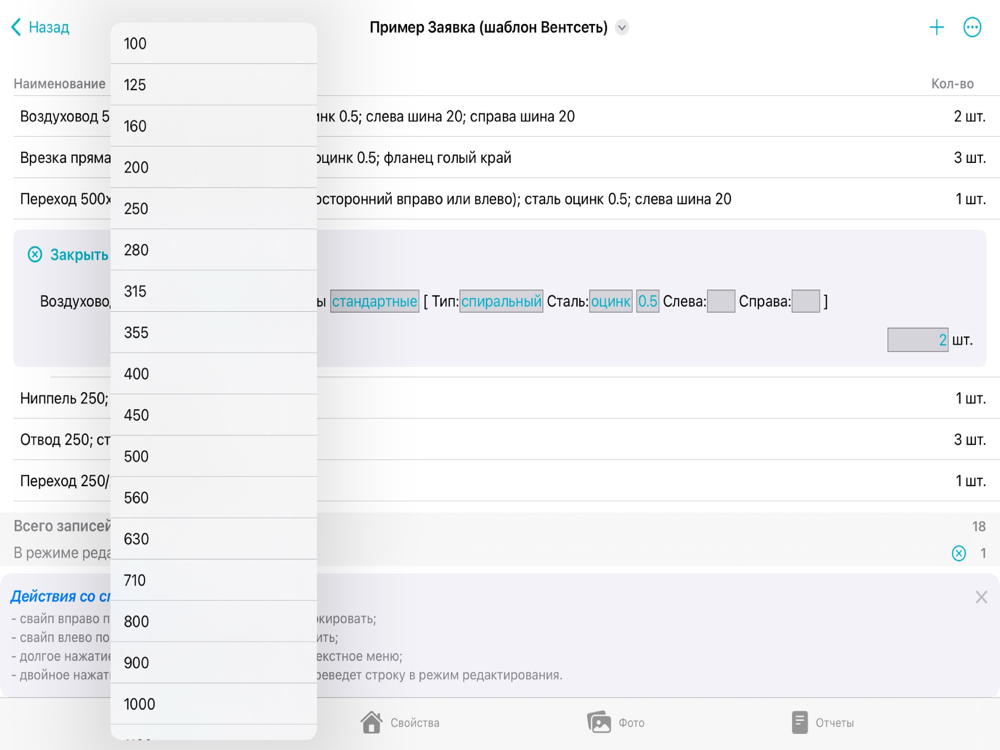This screenshot has width=1000, height=750.
Task: Choose 280 from the dropdown list
Action: click(x=214, y=250)
